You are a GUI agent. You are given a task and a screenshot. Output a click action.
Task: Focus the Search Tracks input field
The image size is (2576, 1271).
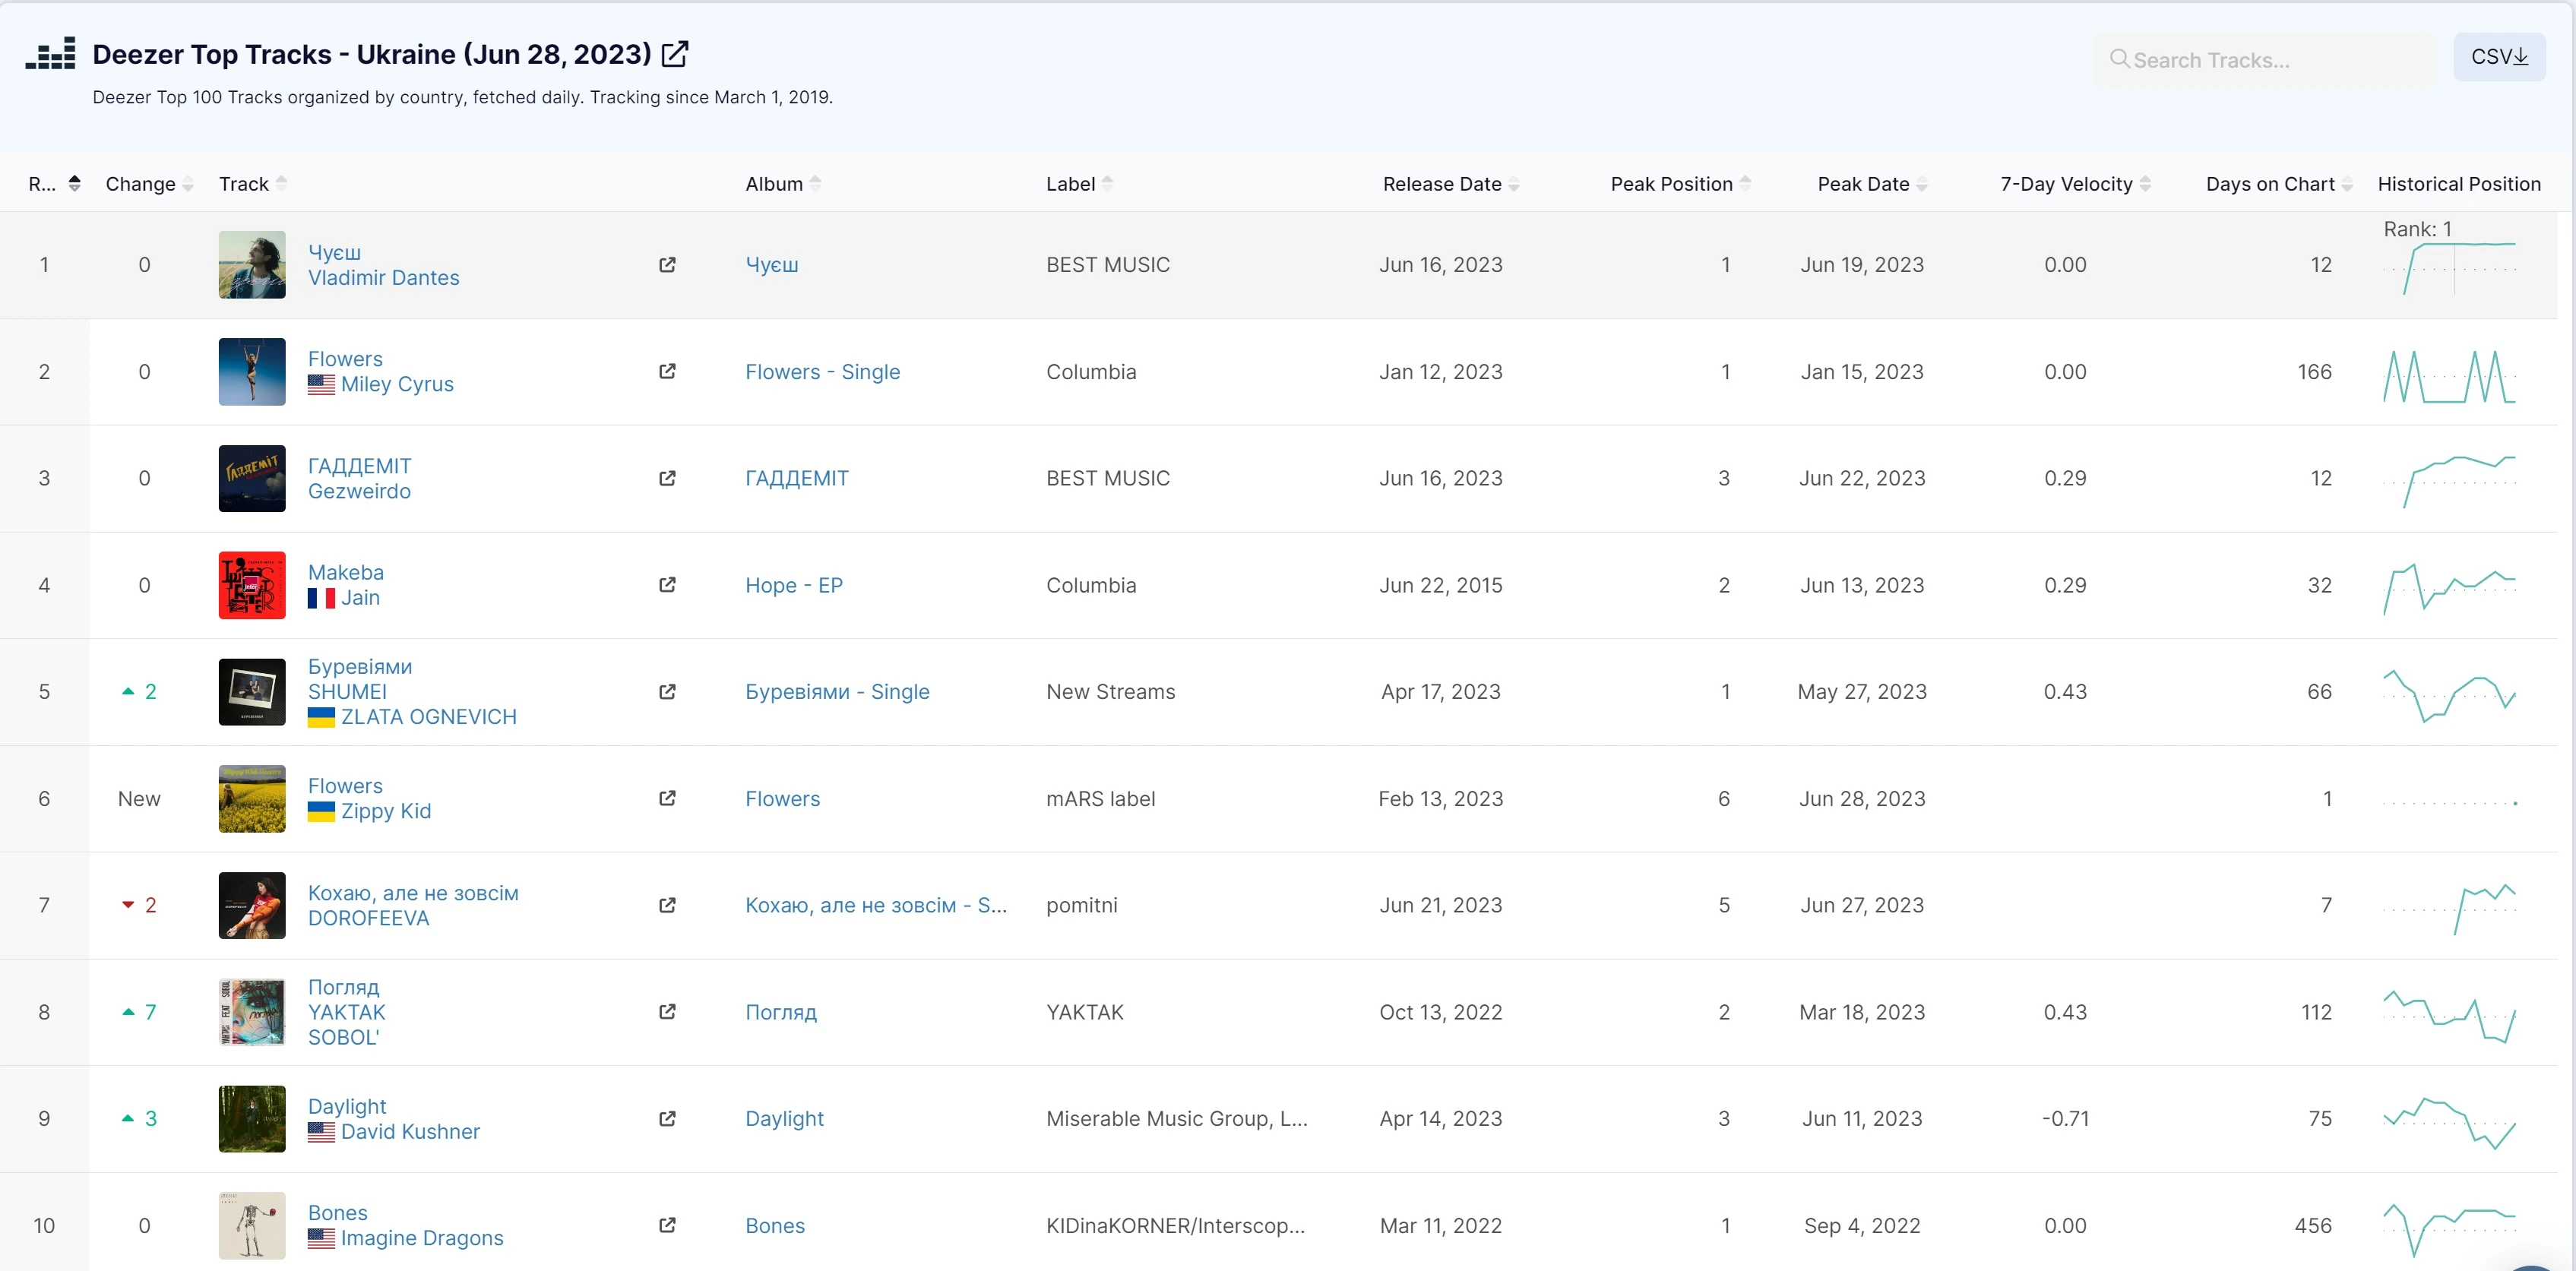pos(2265,60)
